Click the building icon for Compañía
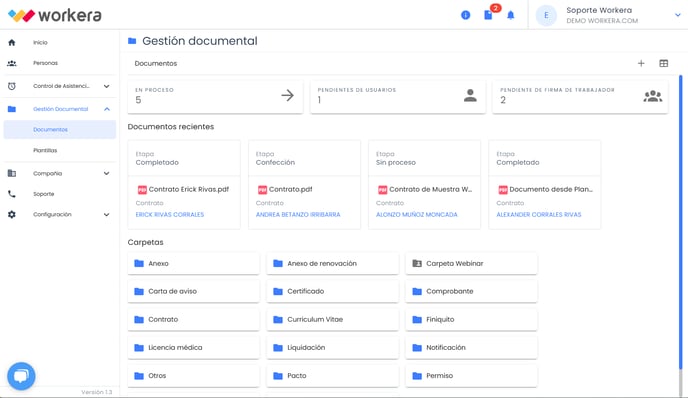The width and height of the screenshot is (688, 398). pos(12,173)
